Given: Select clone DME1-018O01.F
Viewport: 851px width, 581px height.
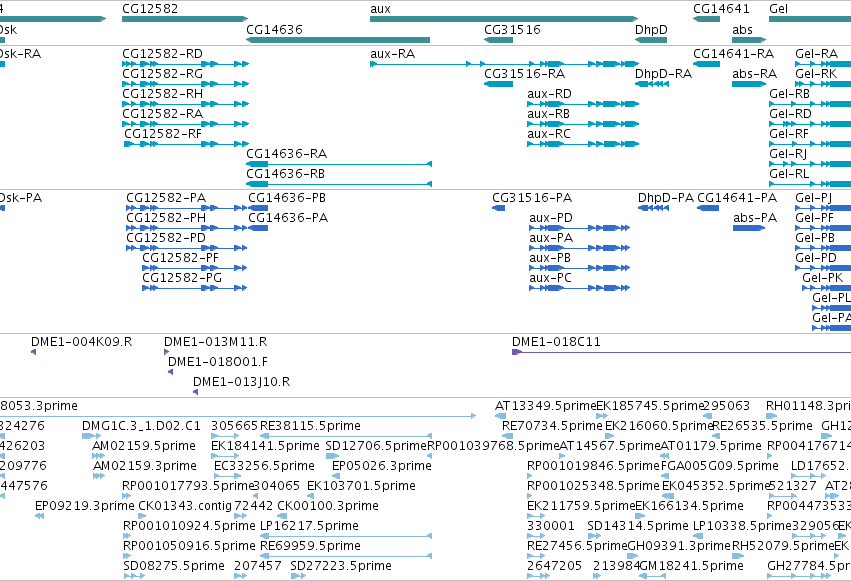Looking at the screenshot, I should [170, 372].
